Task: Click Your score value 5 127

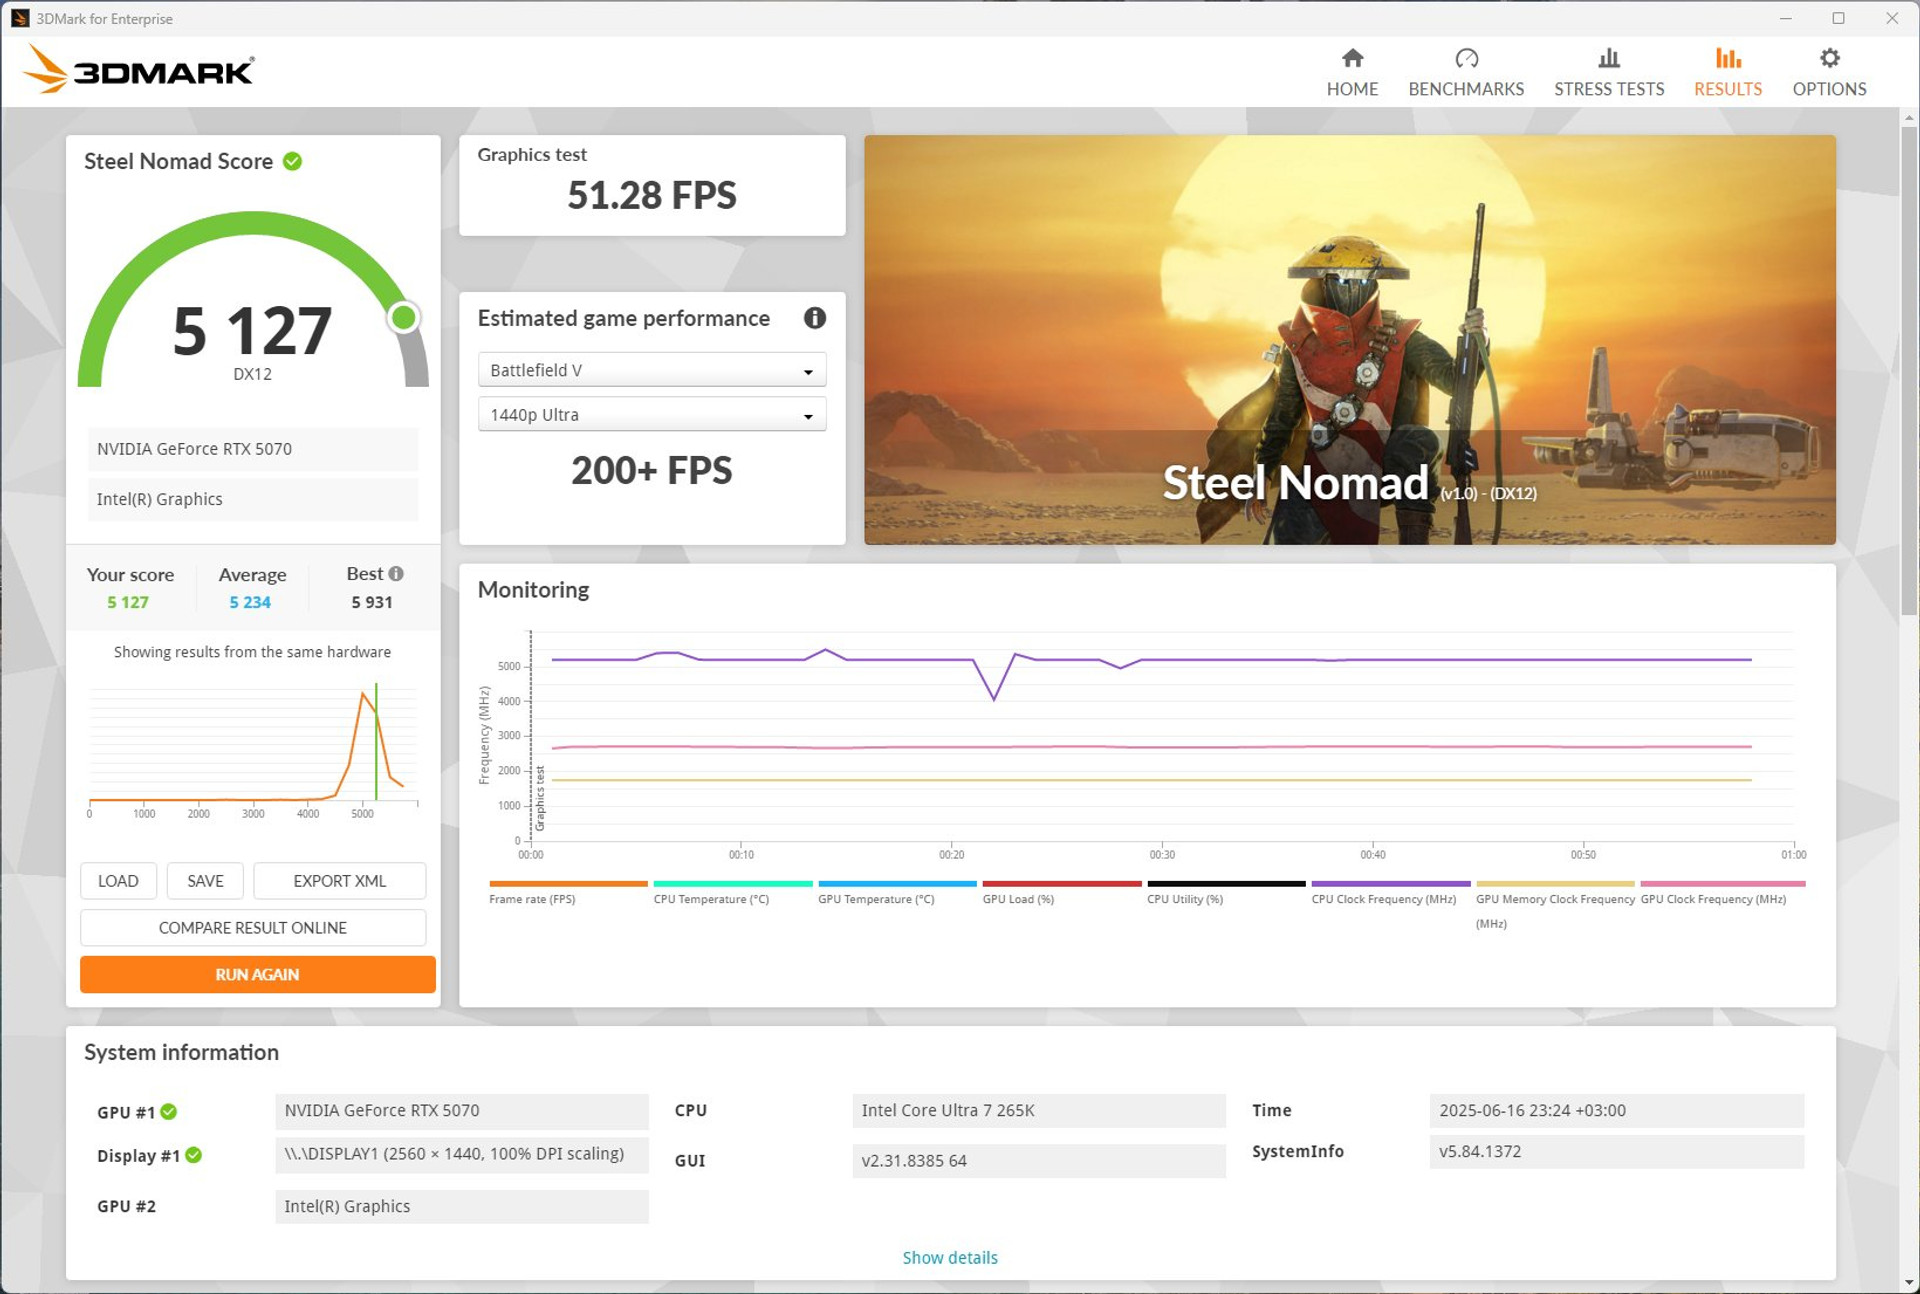Action: point(128,602)
